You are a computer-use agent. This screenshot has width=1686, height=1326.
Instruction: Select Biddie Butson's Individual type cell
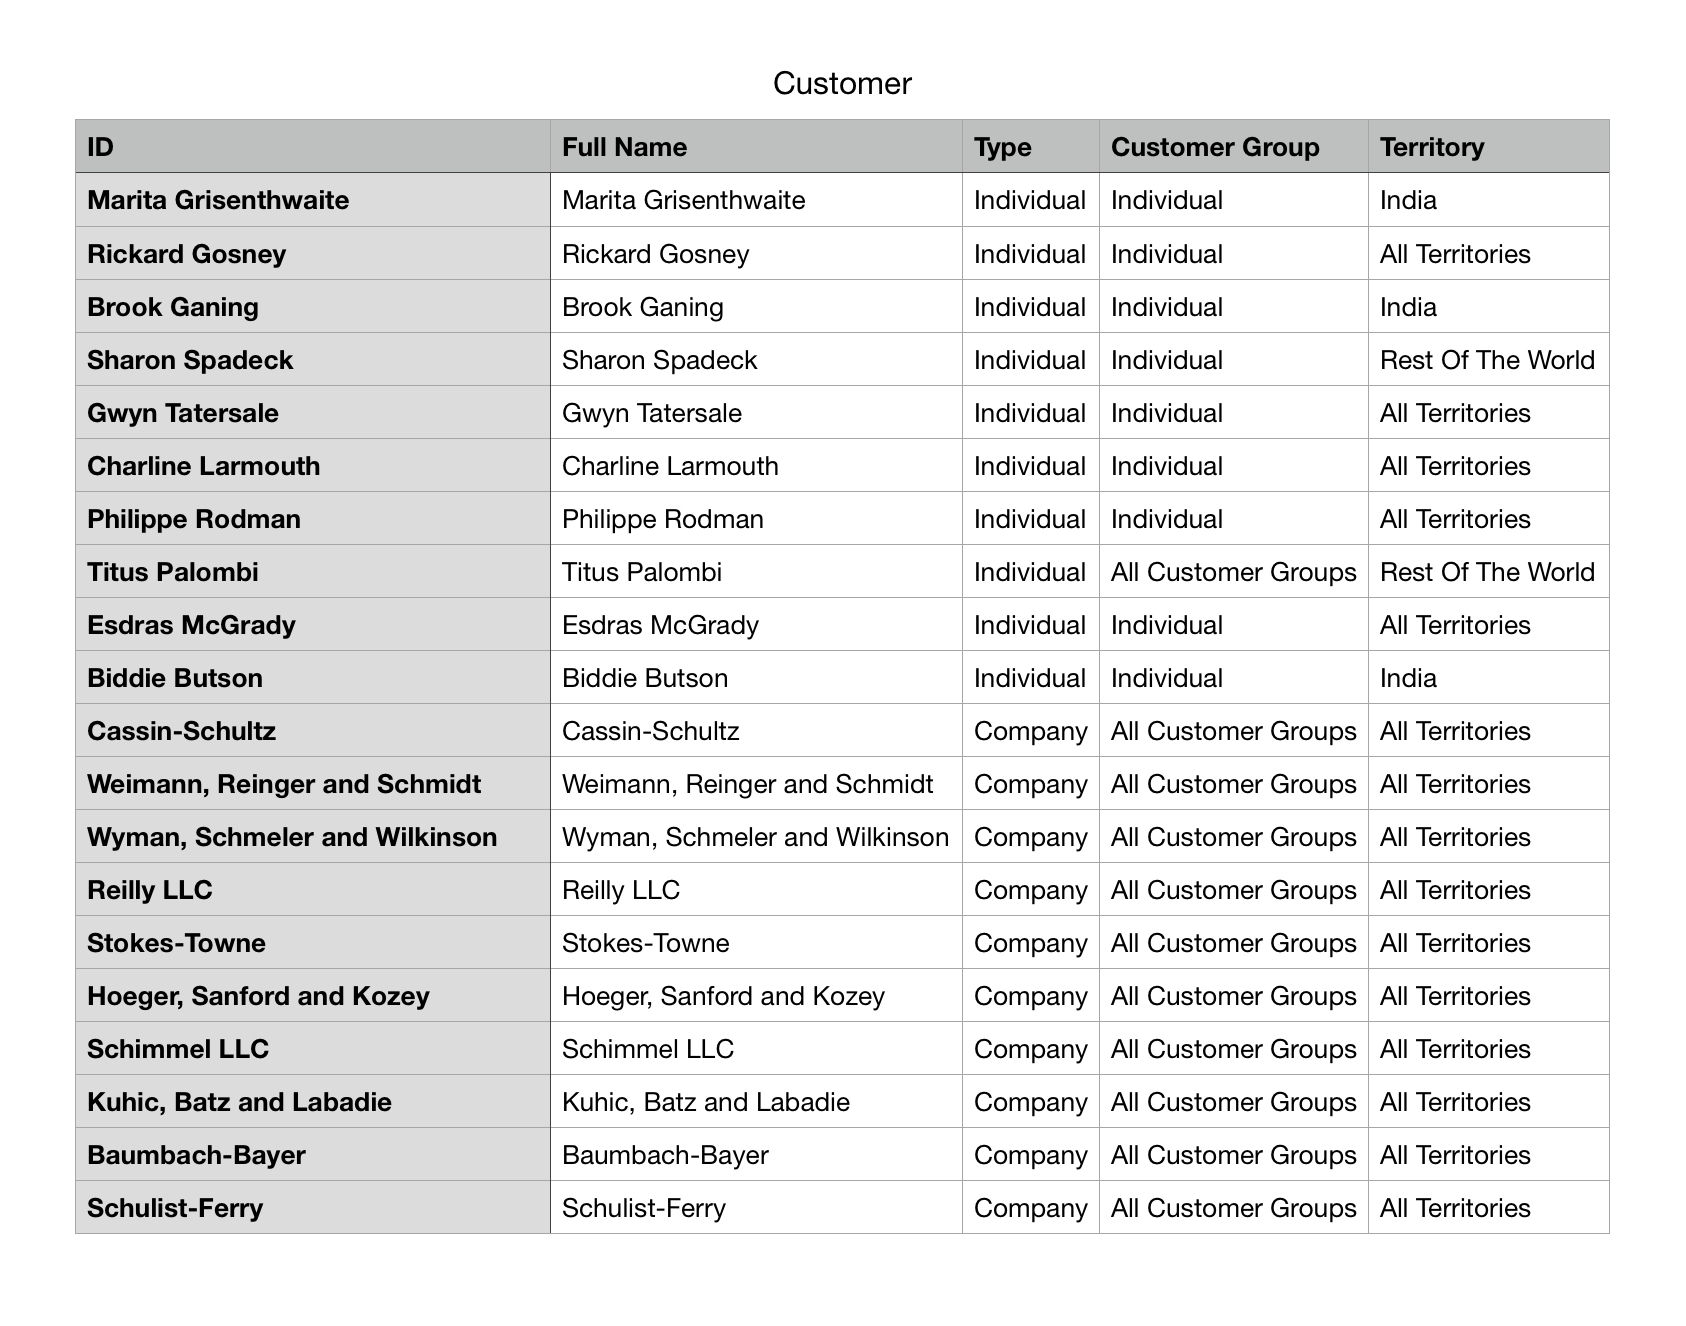[1031, 677]
